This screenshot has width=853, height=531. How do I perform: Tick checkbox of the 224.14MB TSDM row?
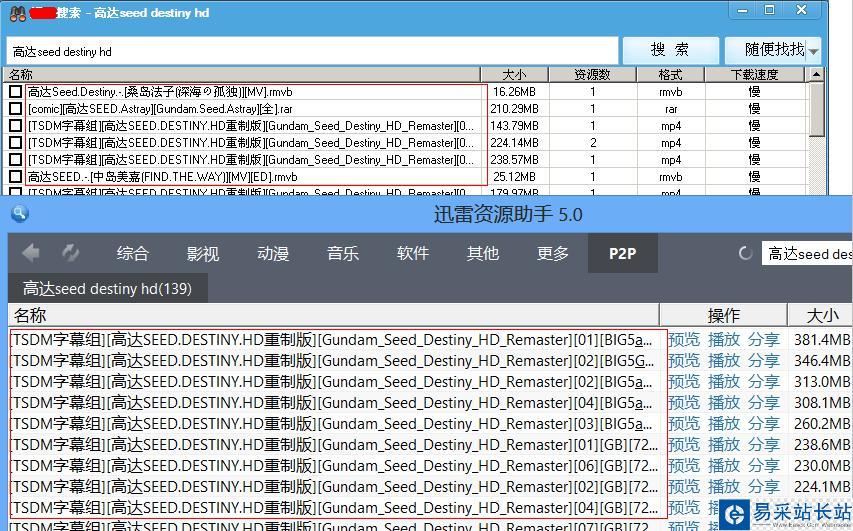(x=16, y=143)
